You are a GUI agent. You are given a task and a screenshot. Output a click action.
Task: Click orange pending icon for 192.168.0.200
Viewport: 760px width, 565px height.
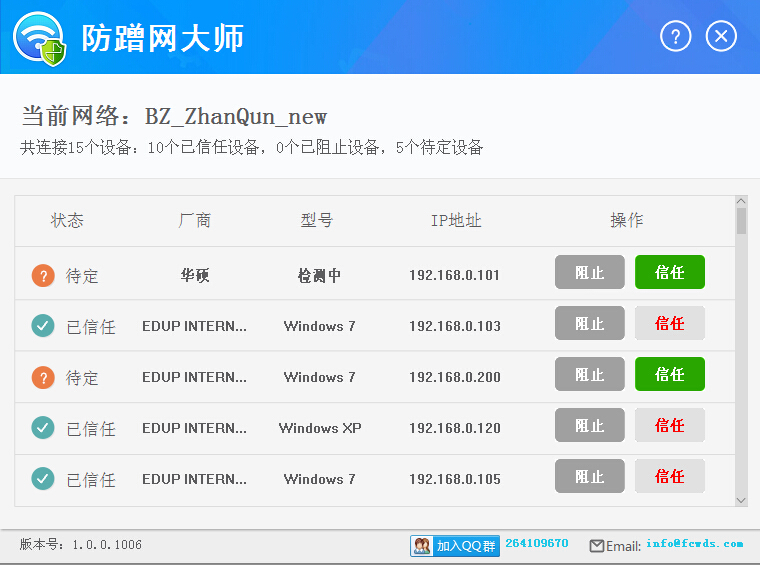click(x=42, y=377)
